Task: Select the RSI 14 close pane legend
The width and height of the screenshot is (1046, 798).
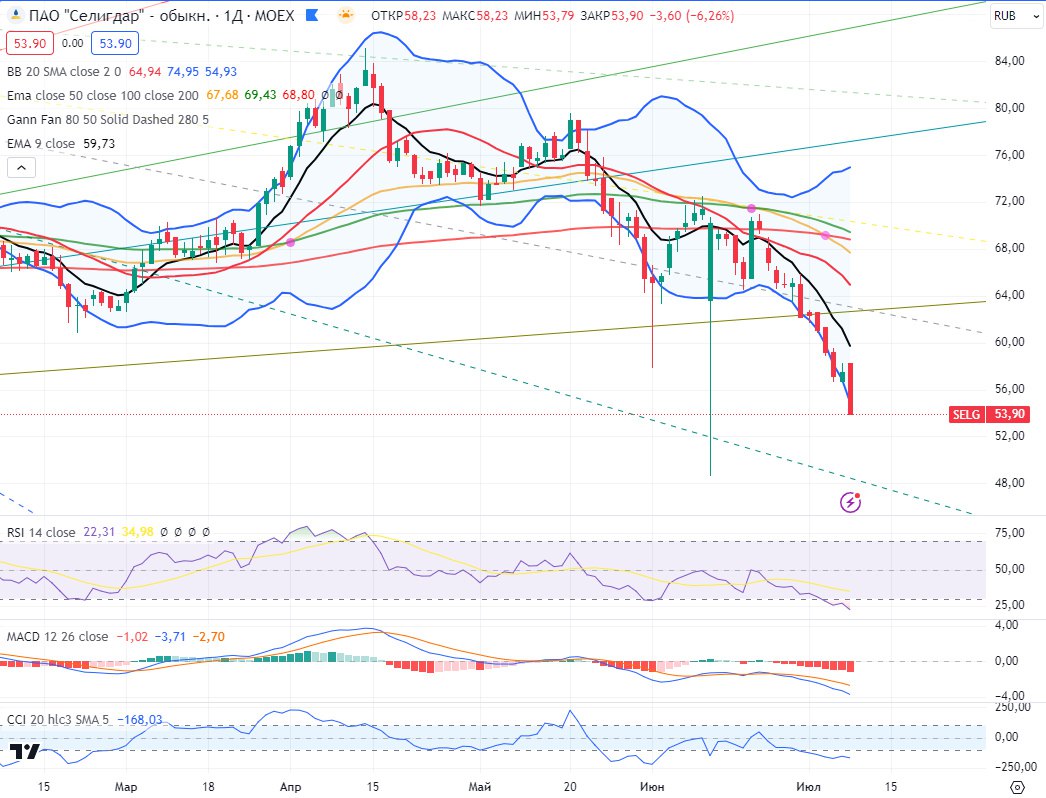Action: click(41, 532)
